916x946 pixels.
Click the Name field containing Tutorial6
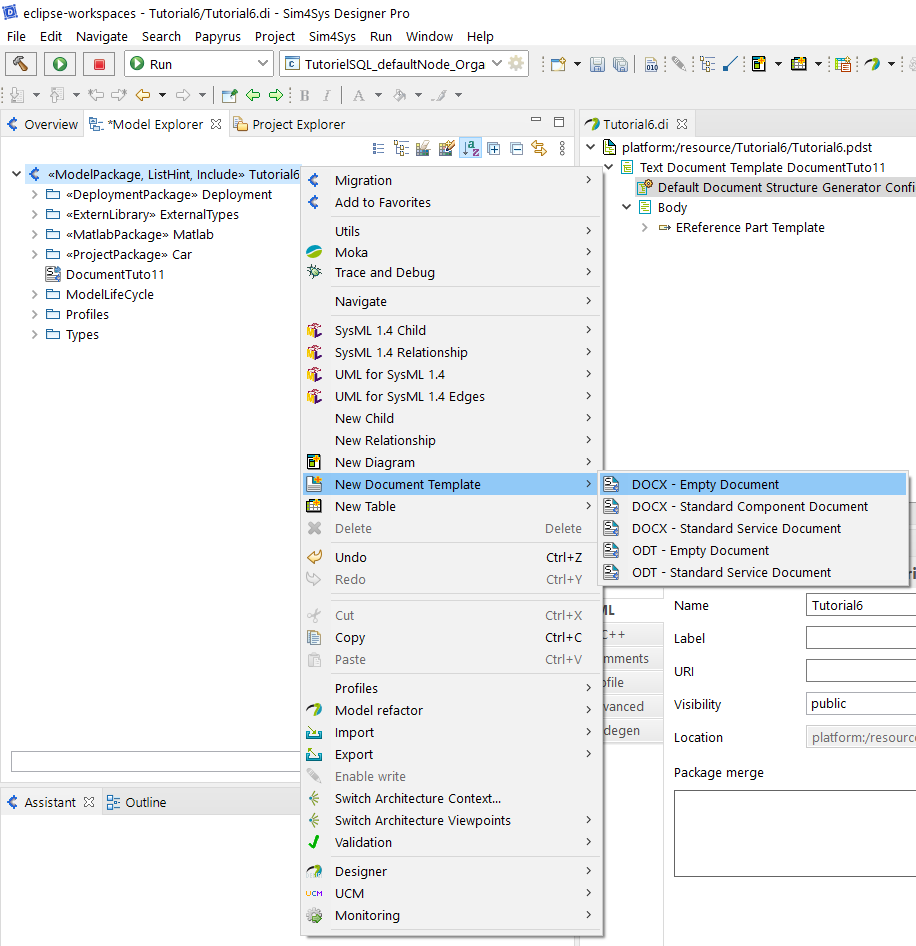pos(860,605)
